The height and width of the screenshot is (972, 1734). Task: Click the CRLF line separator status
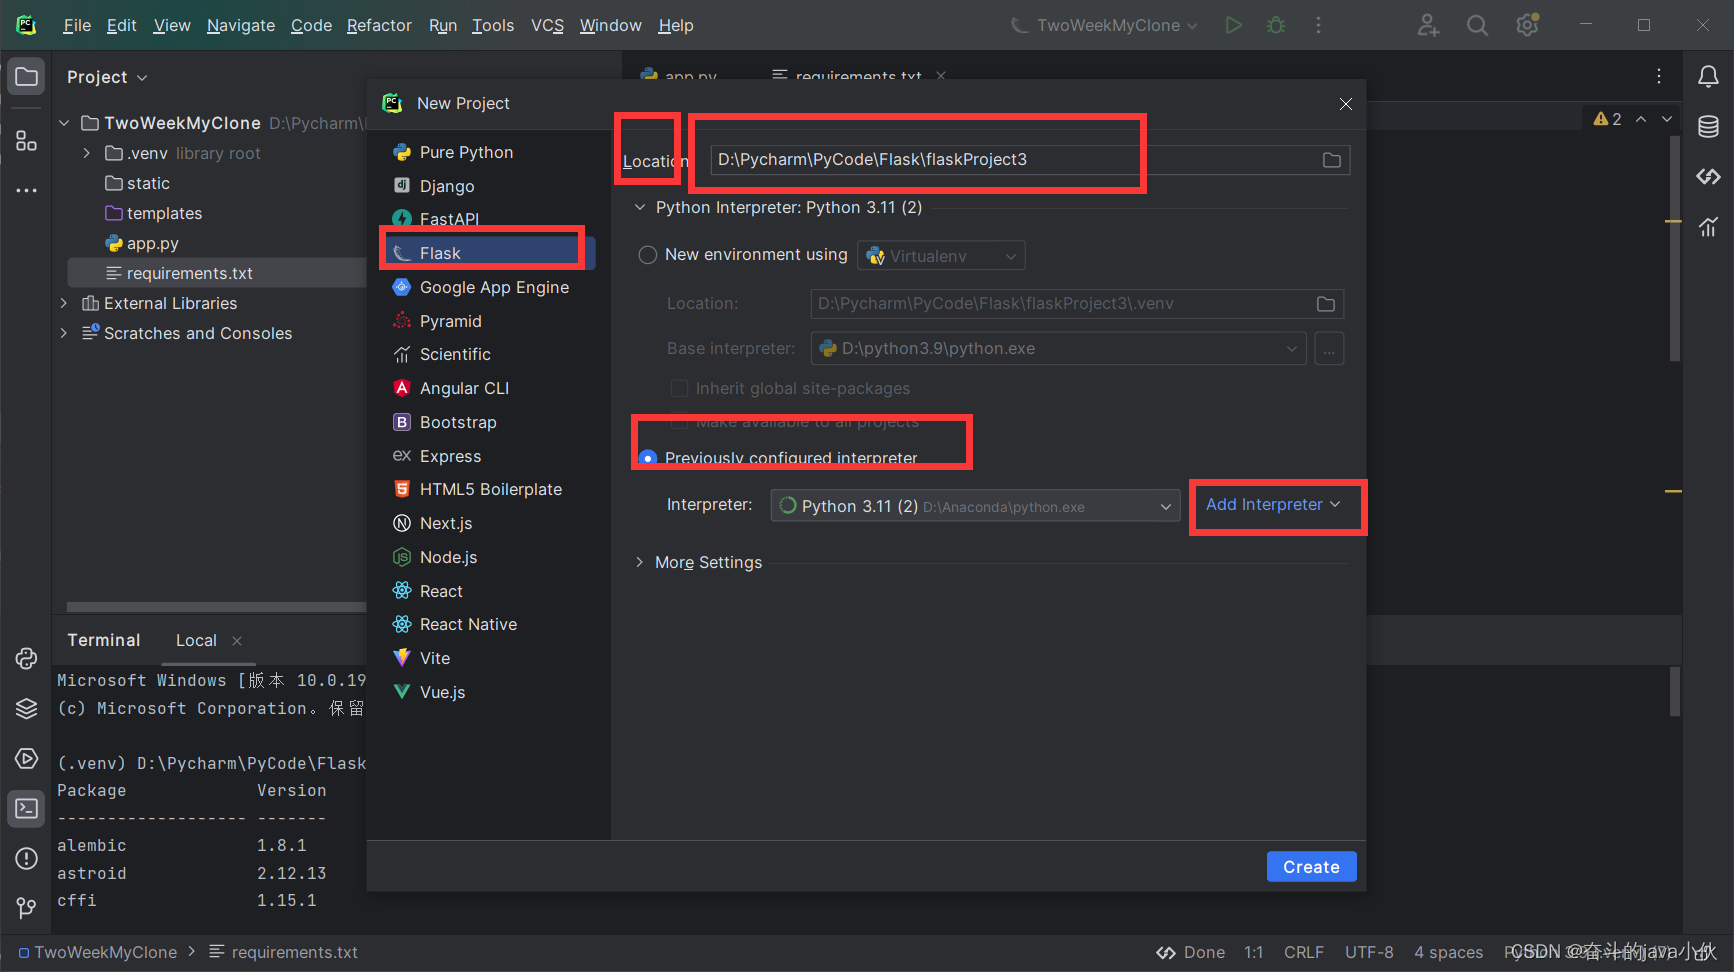[x=1304, y=952]
